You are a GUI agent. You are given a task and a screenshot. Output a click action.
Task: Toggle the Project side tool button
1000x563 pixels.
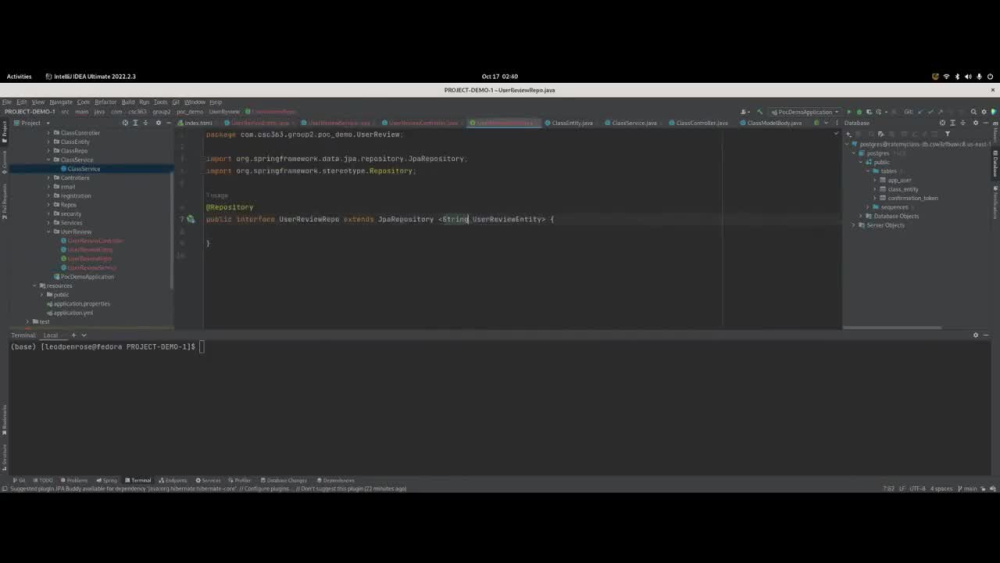[4, 130]
